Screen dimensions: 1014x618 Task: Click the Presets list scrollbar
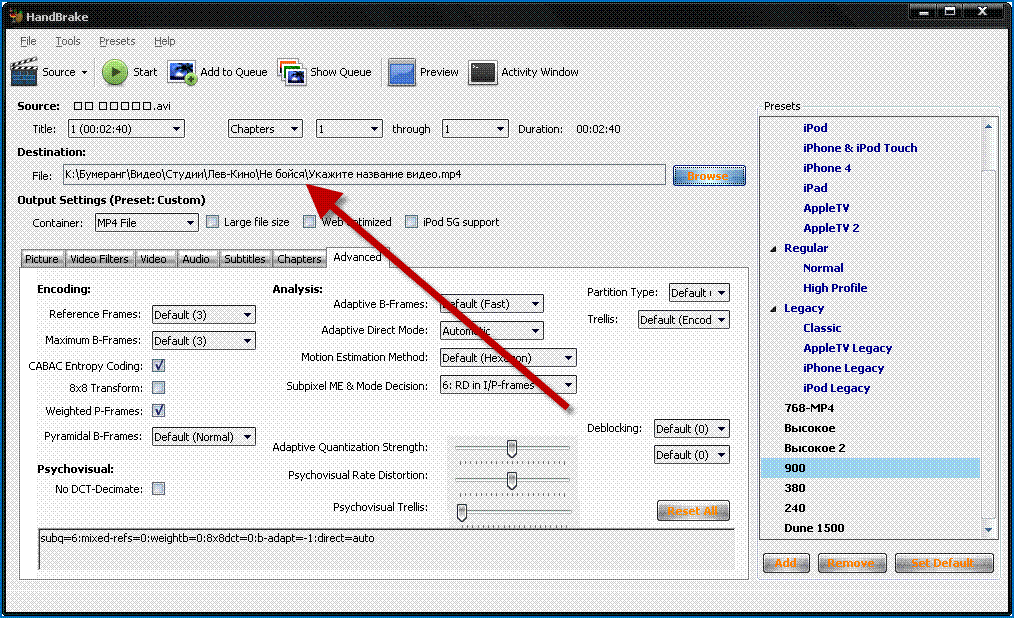tap(988, 327)
